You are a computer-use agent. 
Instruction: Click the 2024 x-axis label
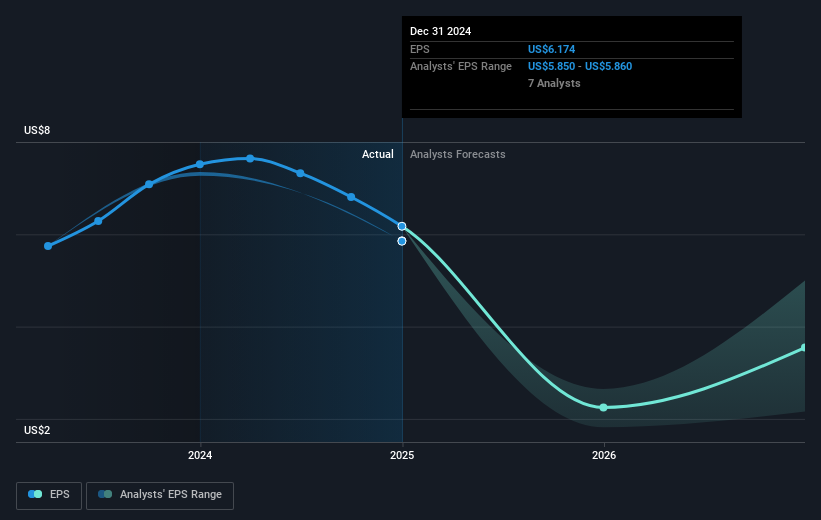pyautogui.click(x=200, y=455)
